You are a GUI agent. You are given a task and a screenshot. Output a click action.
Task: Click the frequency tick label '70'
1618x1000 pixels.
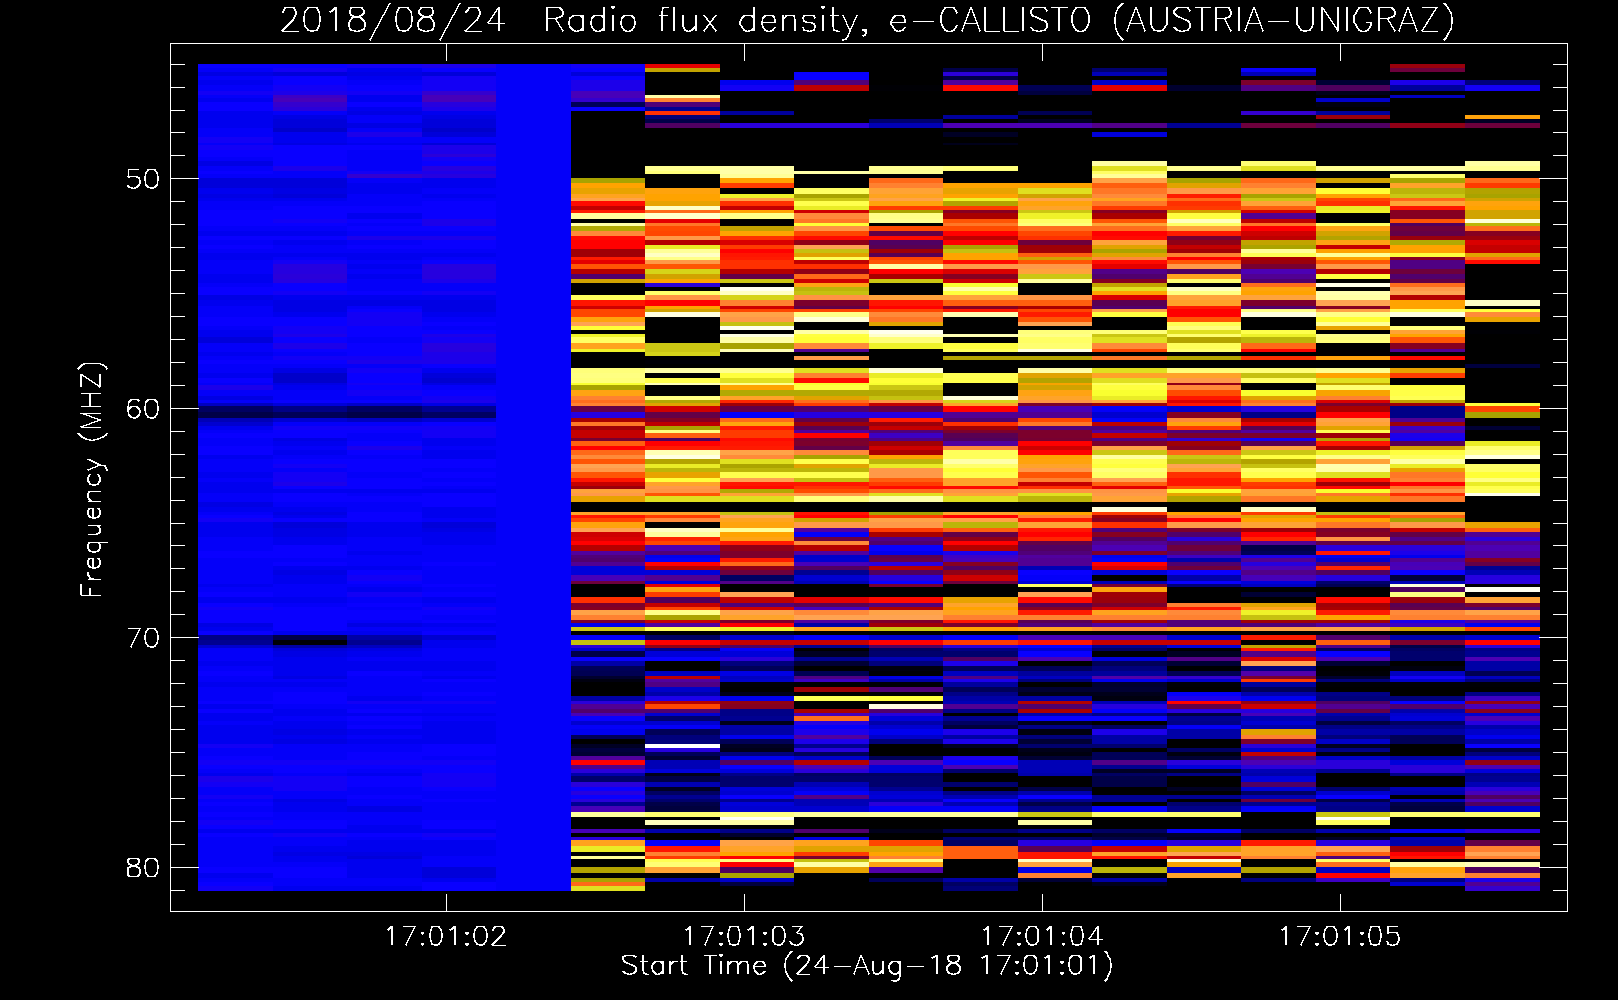pos(143,638)
